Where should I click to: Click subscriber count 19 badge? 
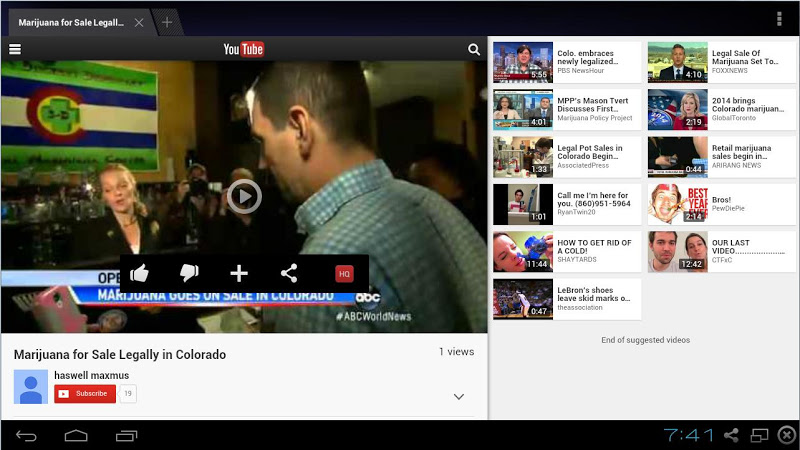(128, 393)
